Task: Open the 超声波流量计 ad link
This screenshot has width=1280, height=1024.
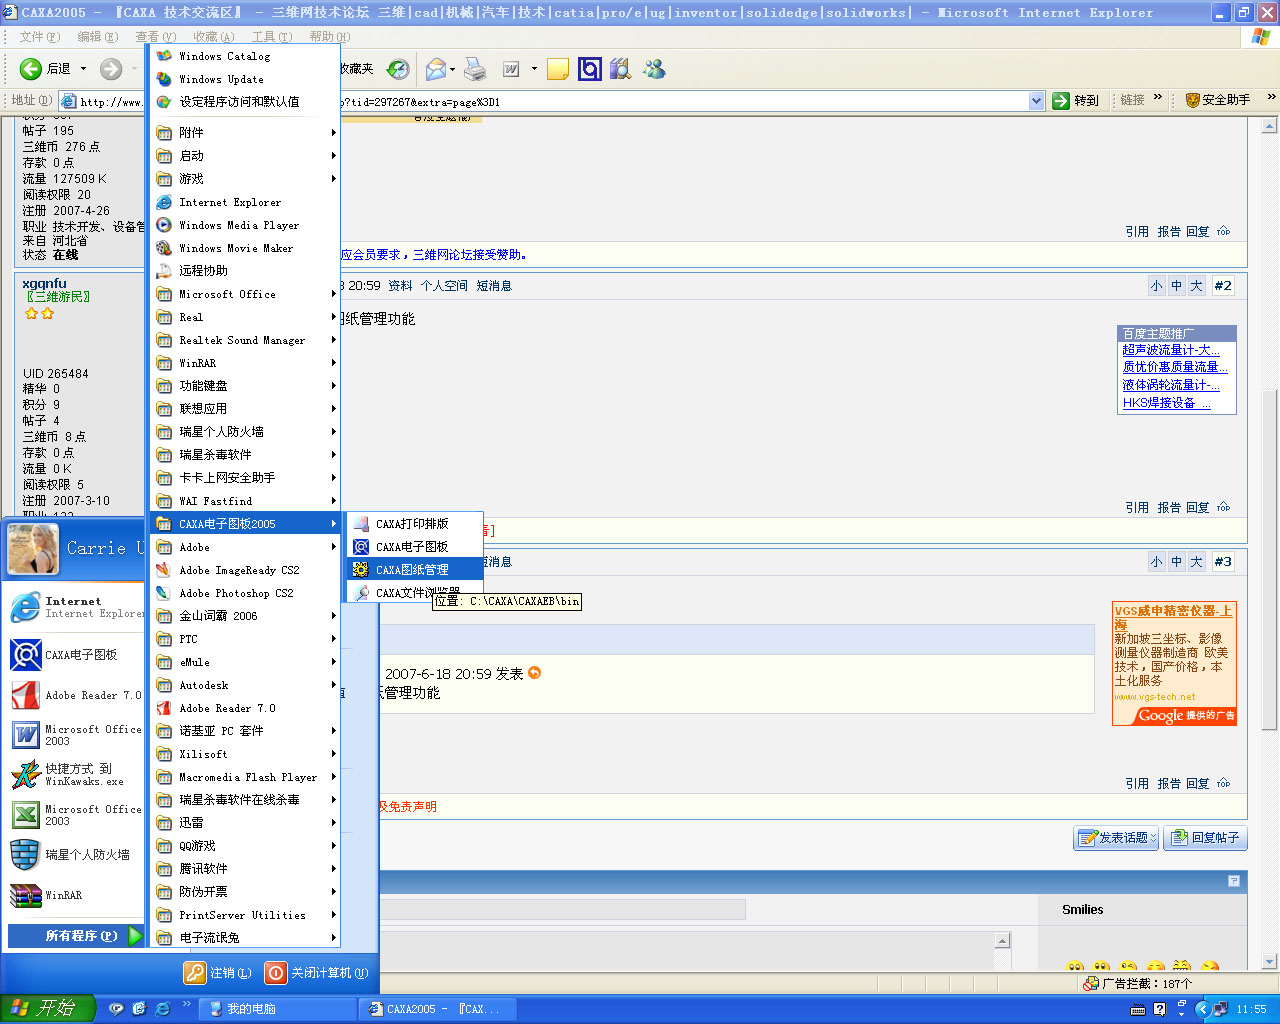Action: coord(1171,350)
